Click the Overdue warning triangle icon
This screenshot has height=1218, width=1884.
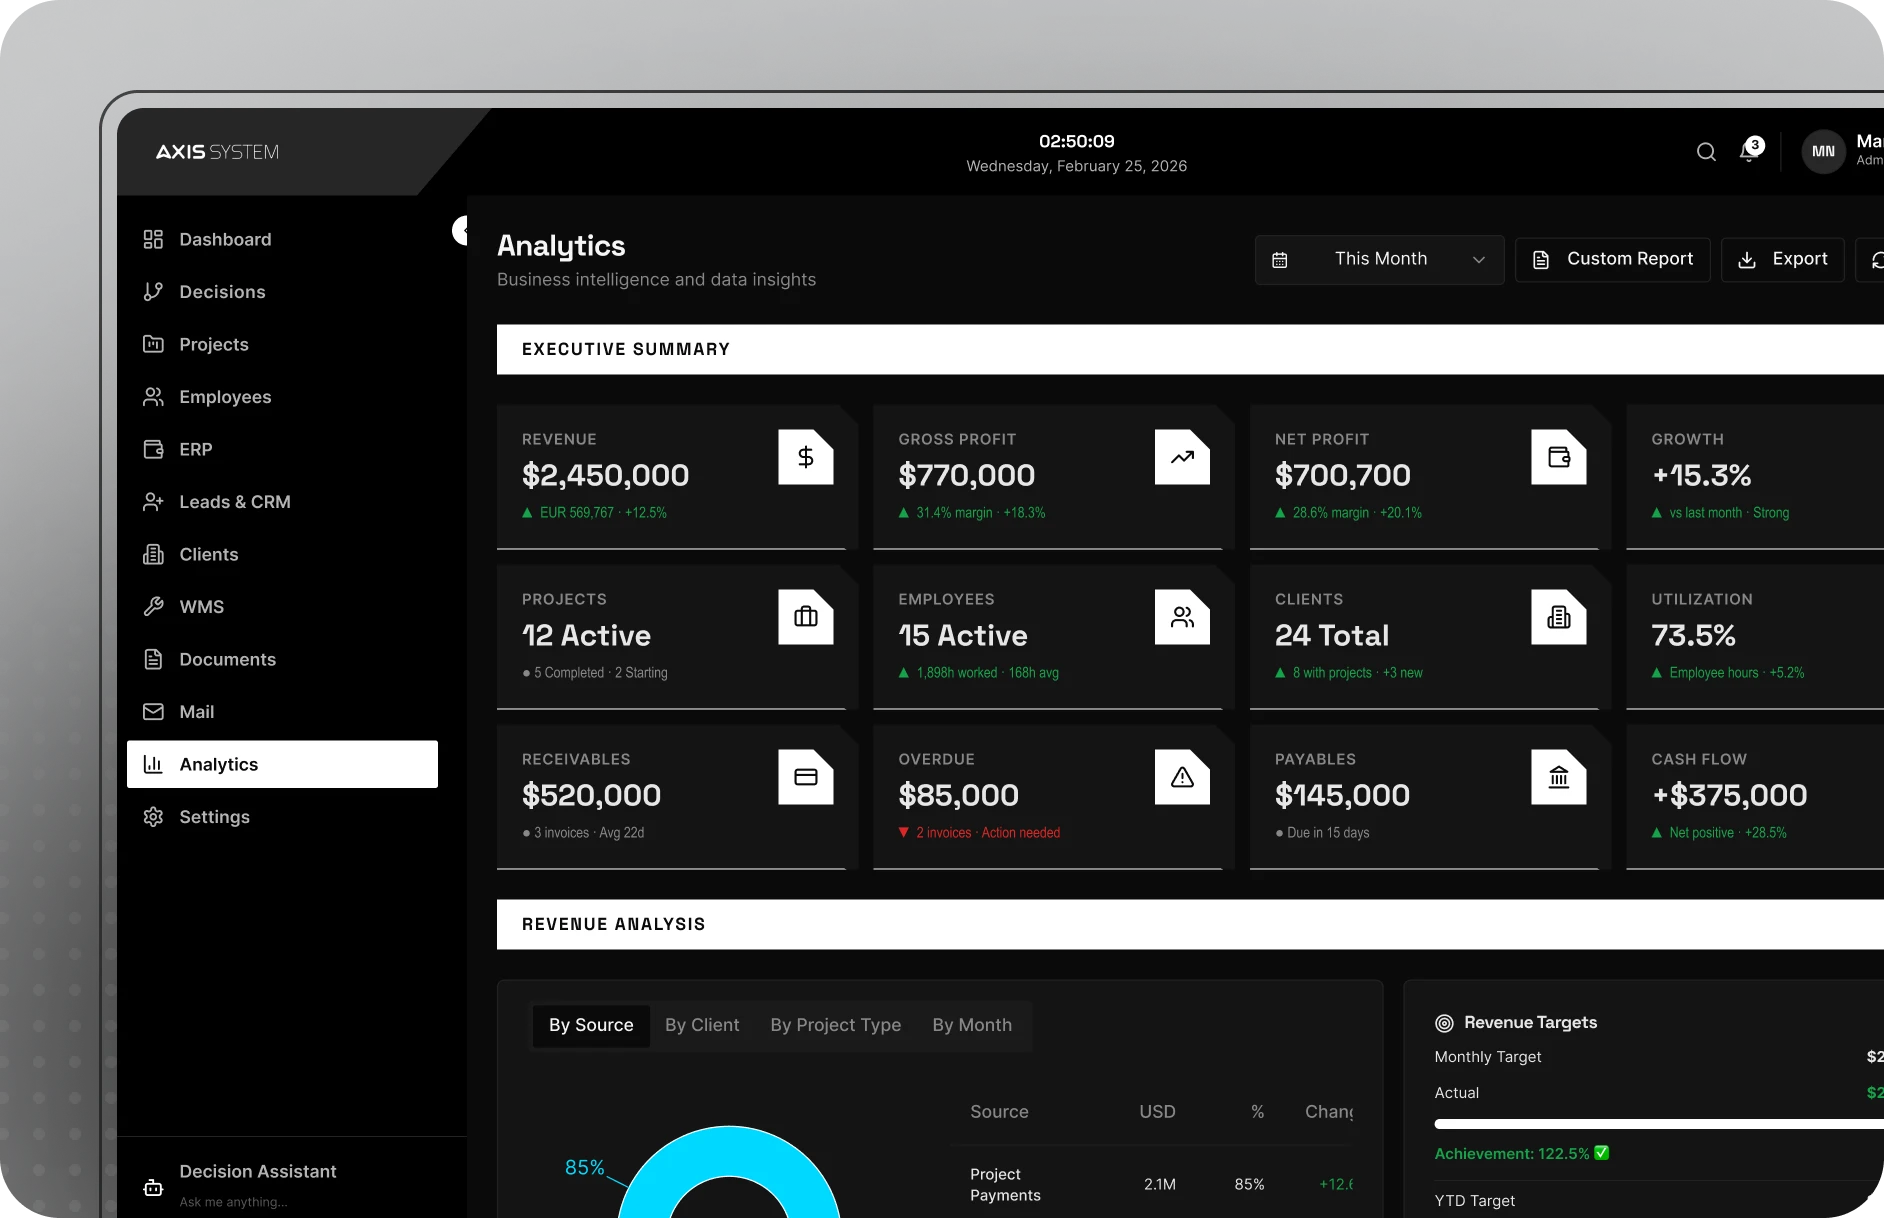tap(1182, 777)
